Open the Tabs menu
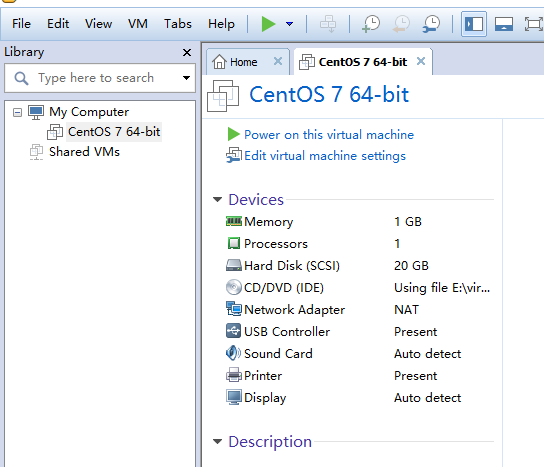This screenshot has height=467, width=544. pos(178,24)
